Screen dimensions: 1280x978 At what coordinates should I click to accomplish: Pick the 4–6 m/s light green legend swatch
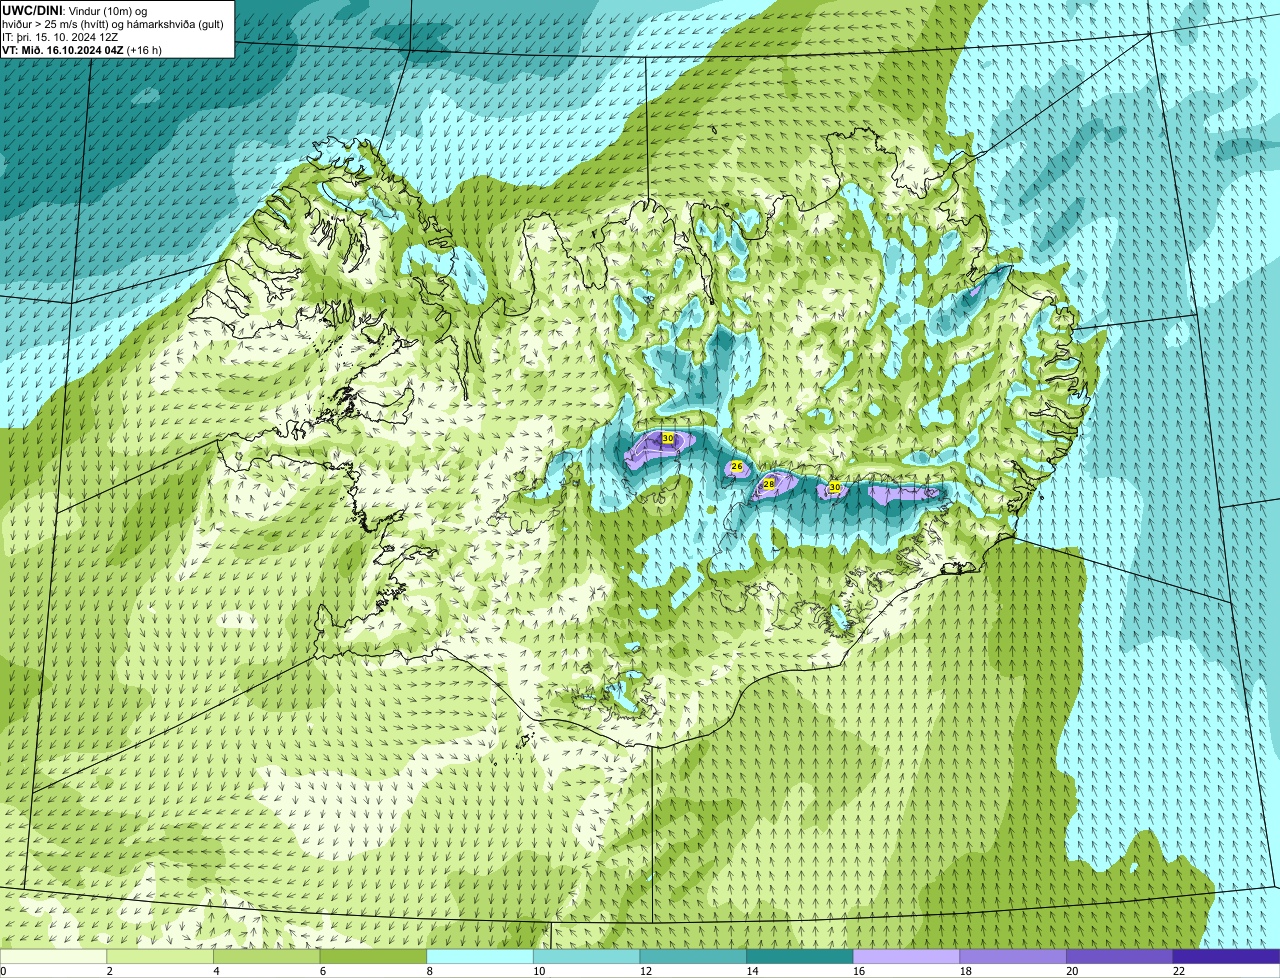tap(267, 956)
